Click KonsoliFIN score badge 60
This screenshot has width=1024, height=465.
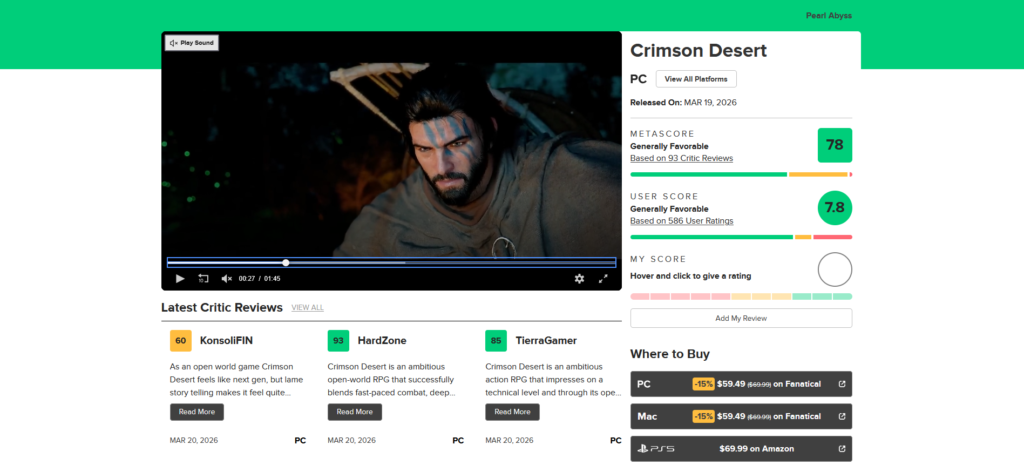[x=181, y=341]
